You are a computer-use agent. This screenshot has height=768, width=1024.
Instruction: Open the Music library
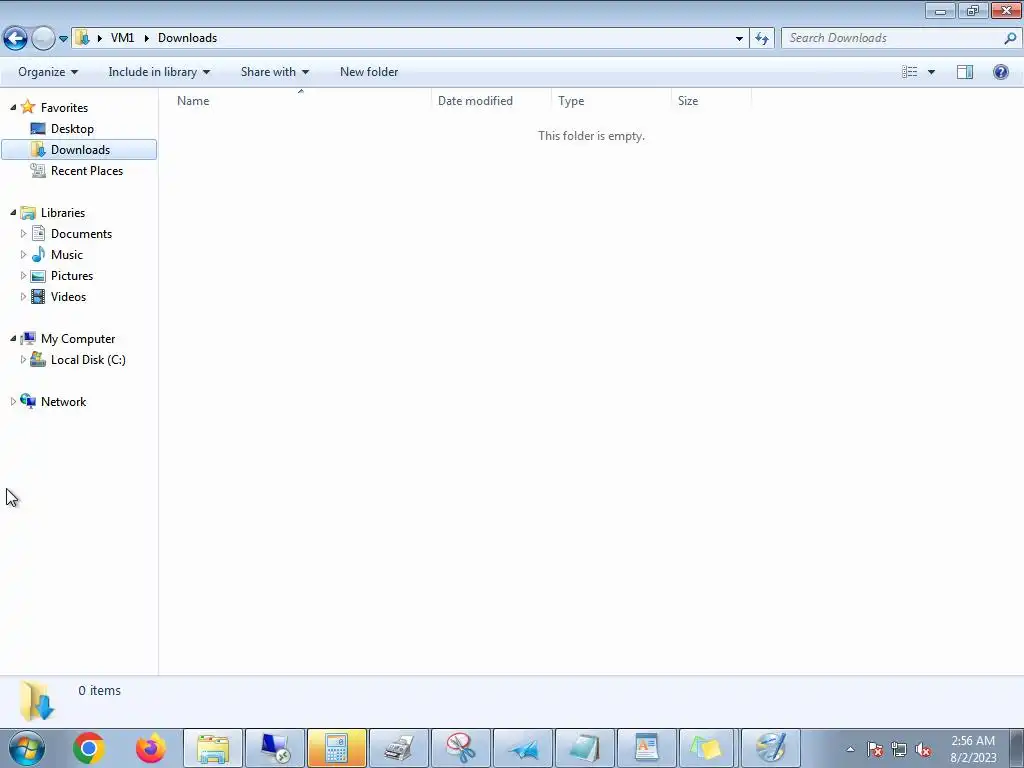[67, 255]
